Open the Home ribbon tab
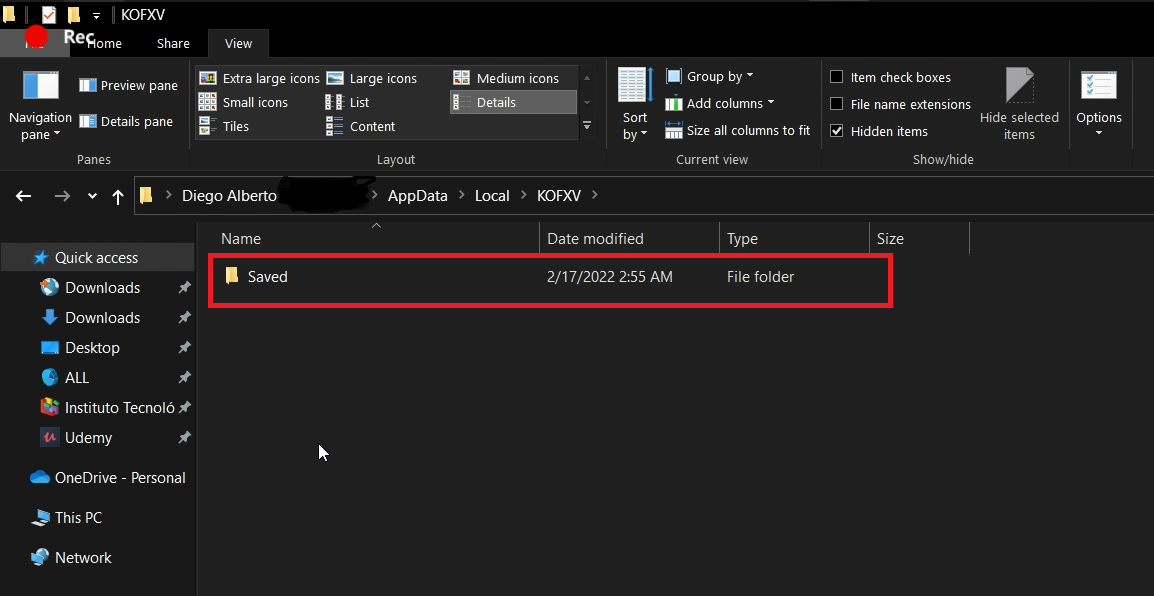1154x596 pixels. click(104, 43)
